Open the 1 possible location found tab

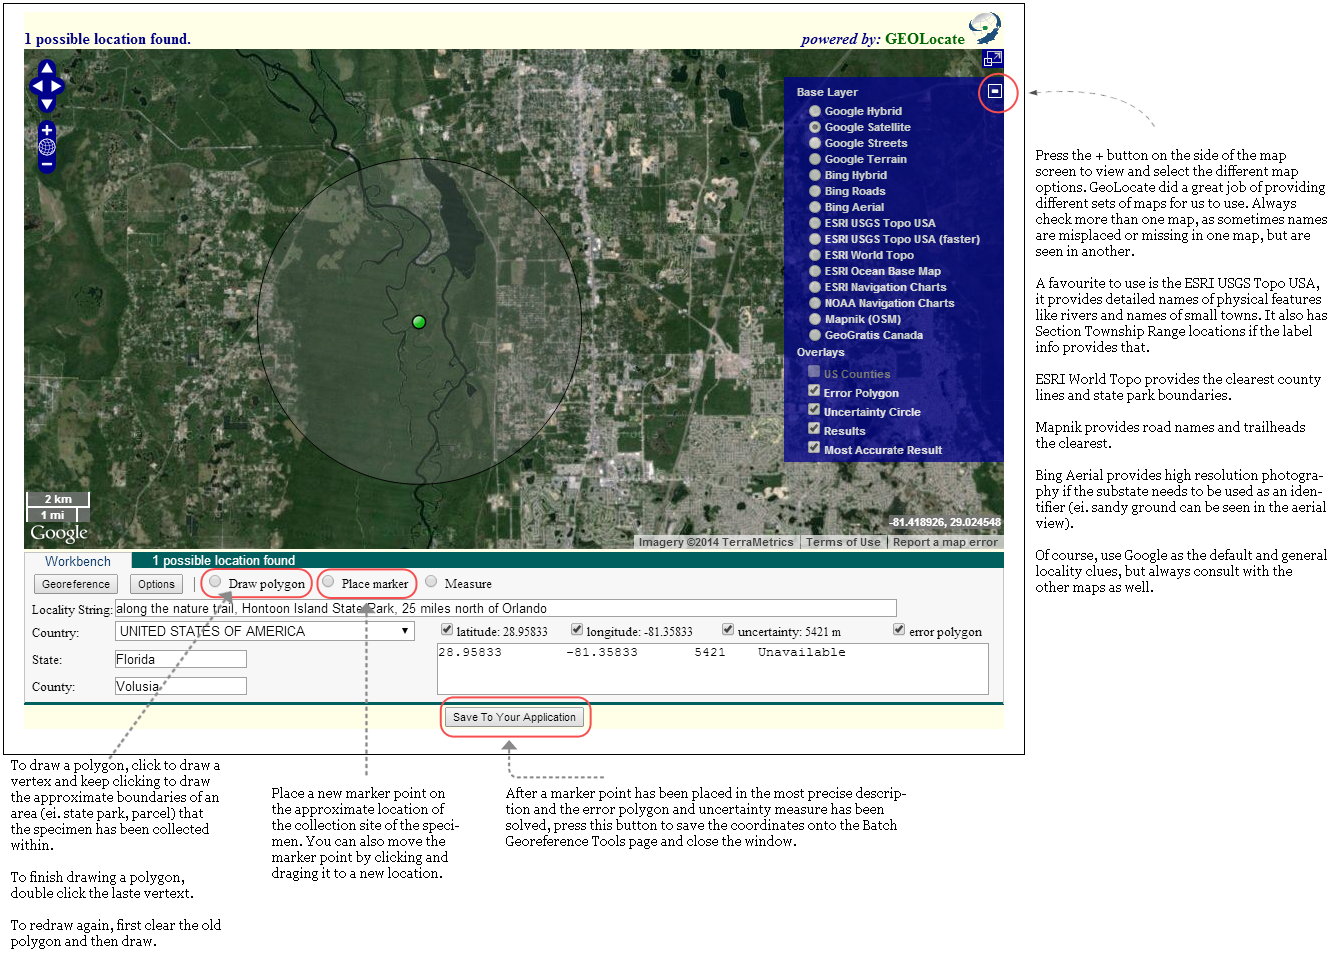tap(224, 561)
